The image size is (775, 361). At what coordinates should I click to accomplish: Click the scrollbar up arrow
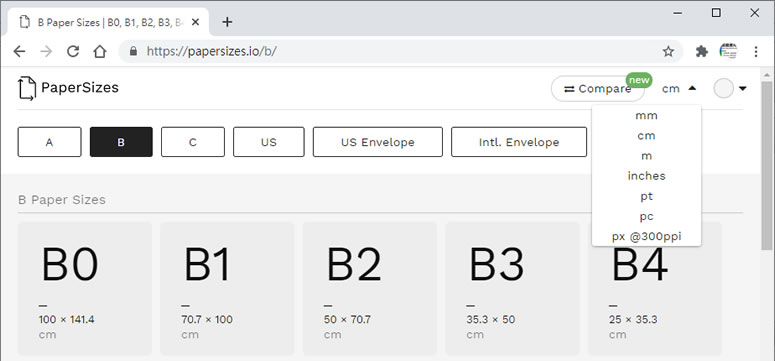[767, 75]
